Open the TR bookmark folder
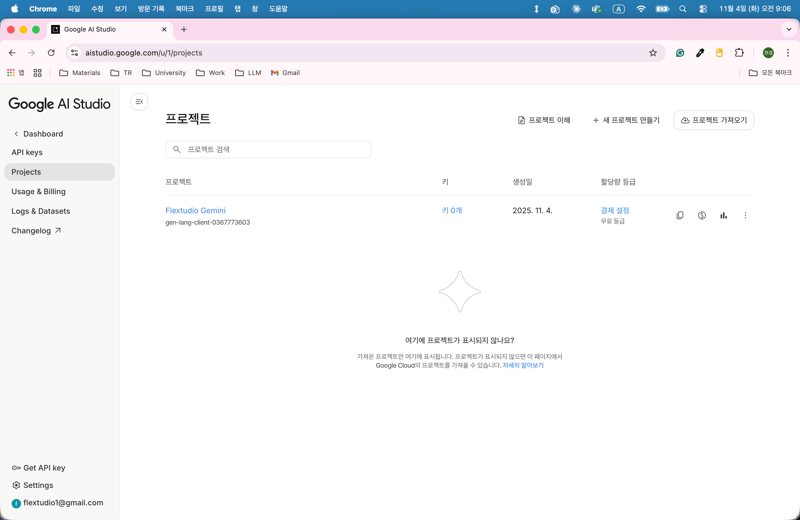The width and height of the screenshot is (800, 520). point(121,73)
